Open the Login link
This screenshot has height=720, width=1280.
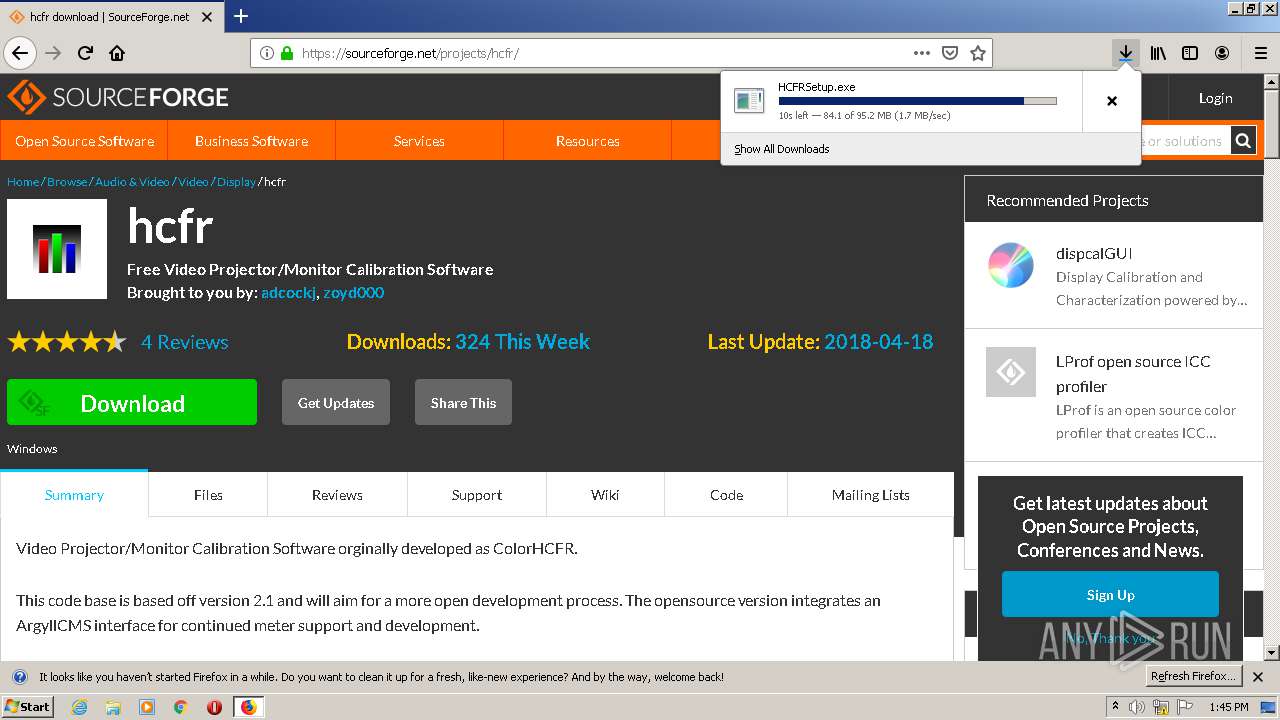click(x=1215, y=98)
